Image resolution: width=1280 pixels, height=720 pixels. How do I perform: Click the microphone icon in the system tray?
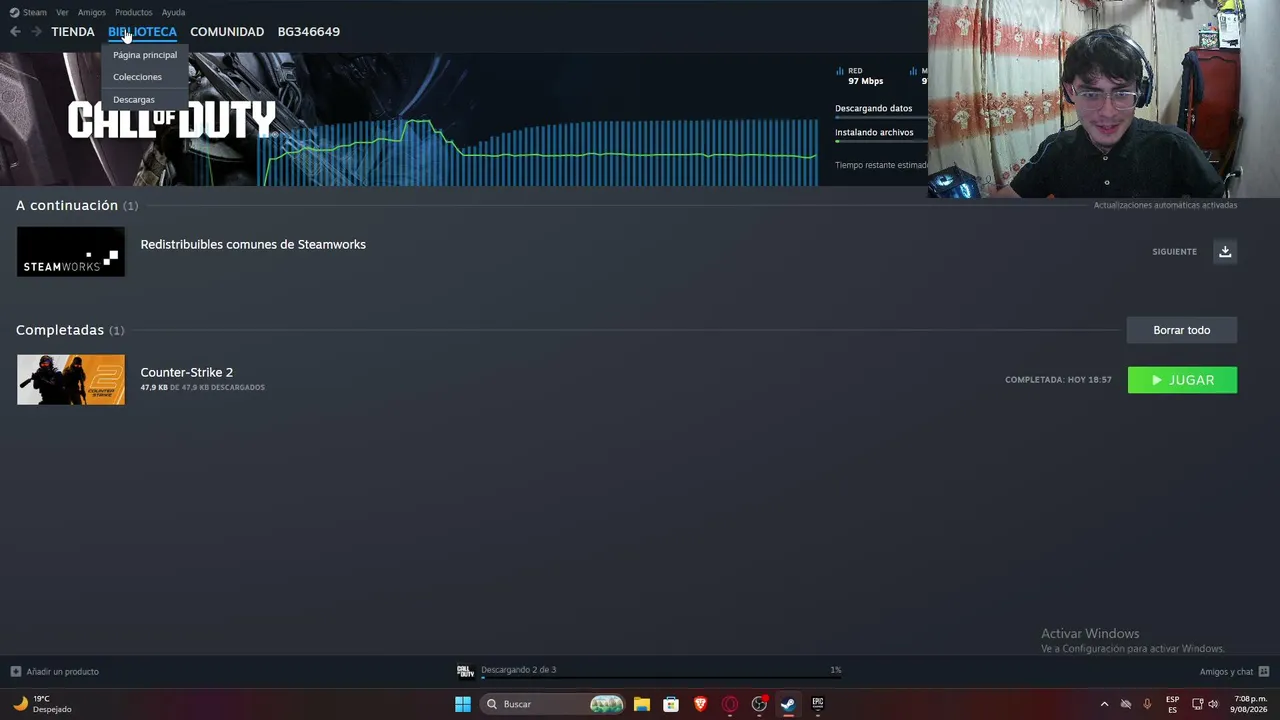[1147, 704]
